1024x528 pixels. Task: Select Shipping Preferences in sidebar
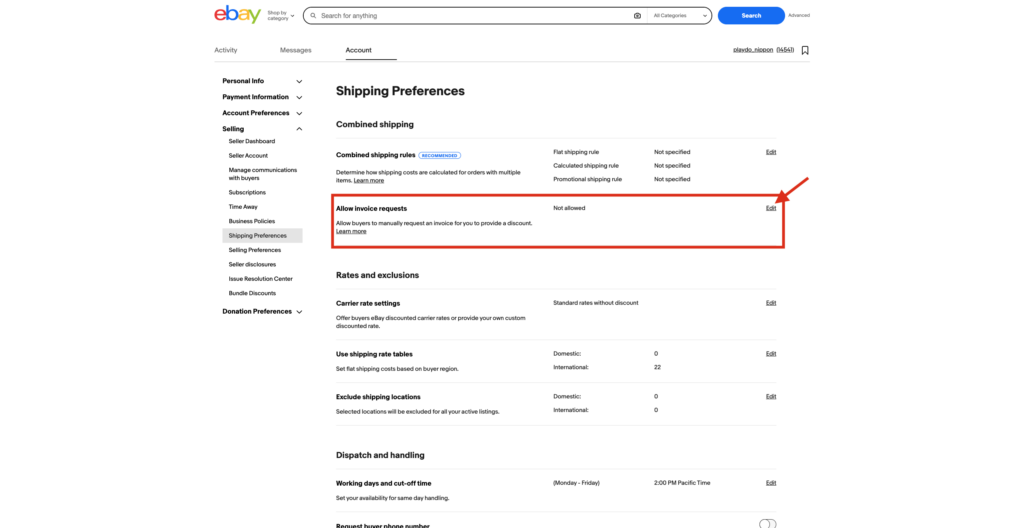262,235
